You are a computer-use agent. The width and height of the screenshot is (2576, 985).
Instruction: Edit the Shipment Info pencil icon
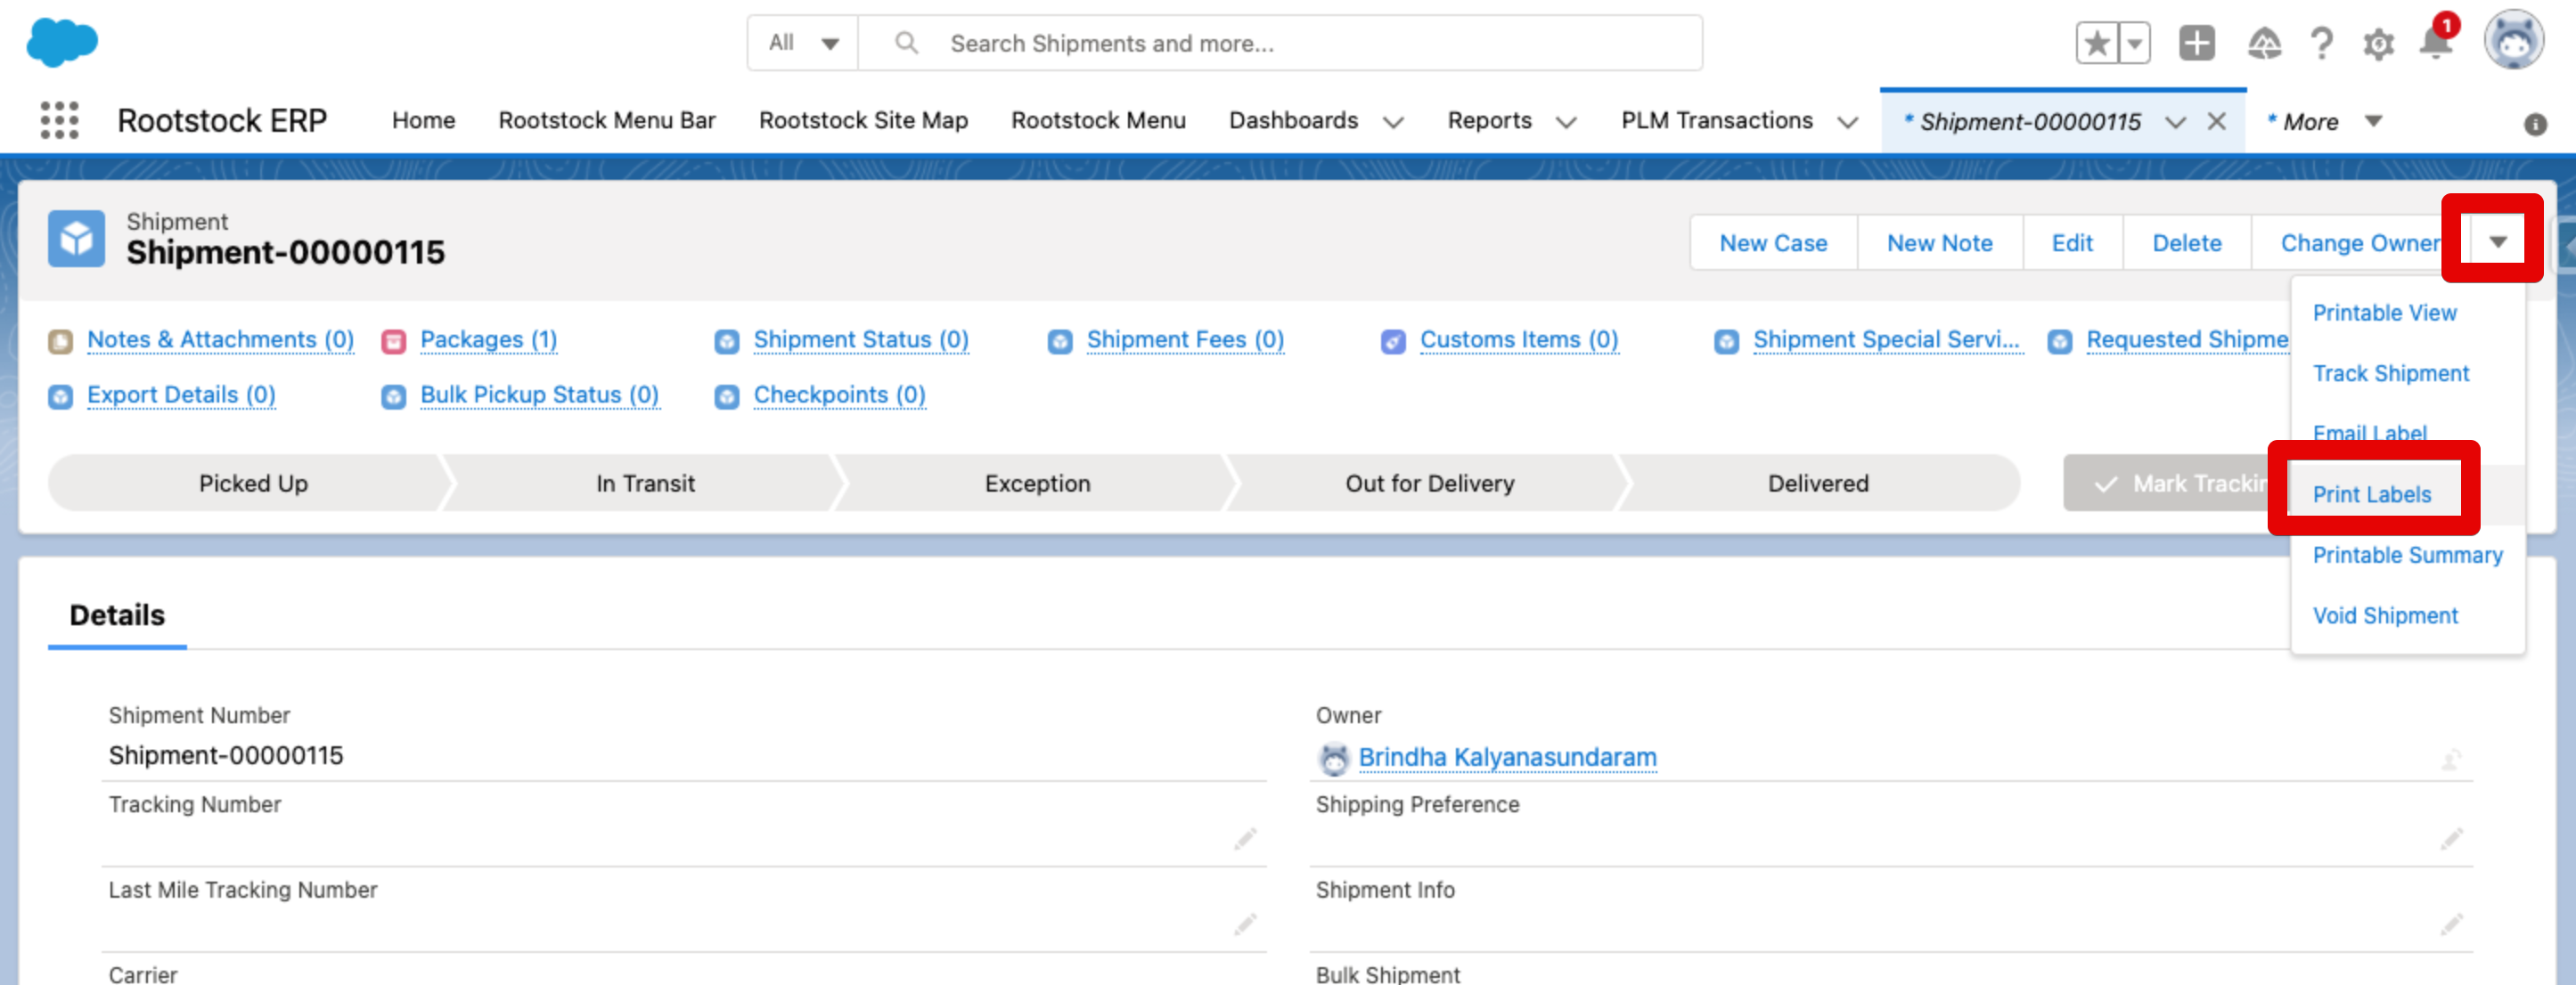click(2451, 924)
